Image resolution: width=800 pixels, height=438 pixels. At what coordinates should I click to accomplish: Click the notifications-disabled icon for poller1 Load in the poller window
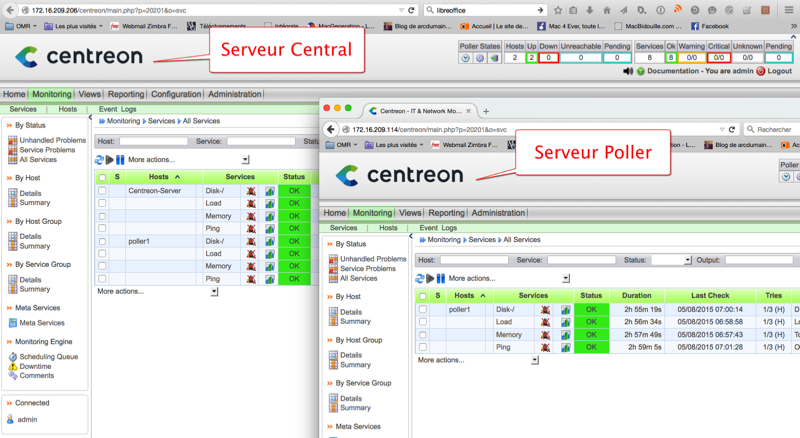pyautogui.click(x=547, y=322)
